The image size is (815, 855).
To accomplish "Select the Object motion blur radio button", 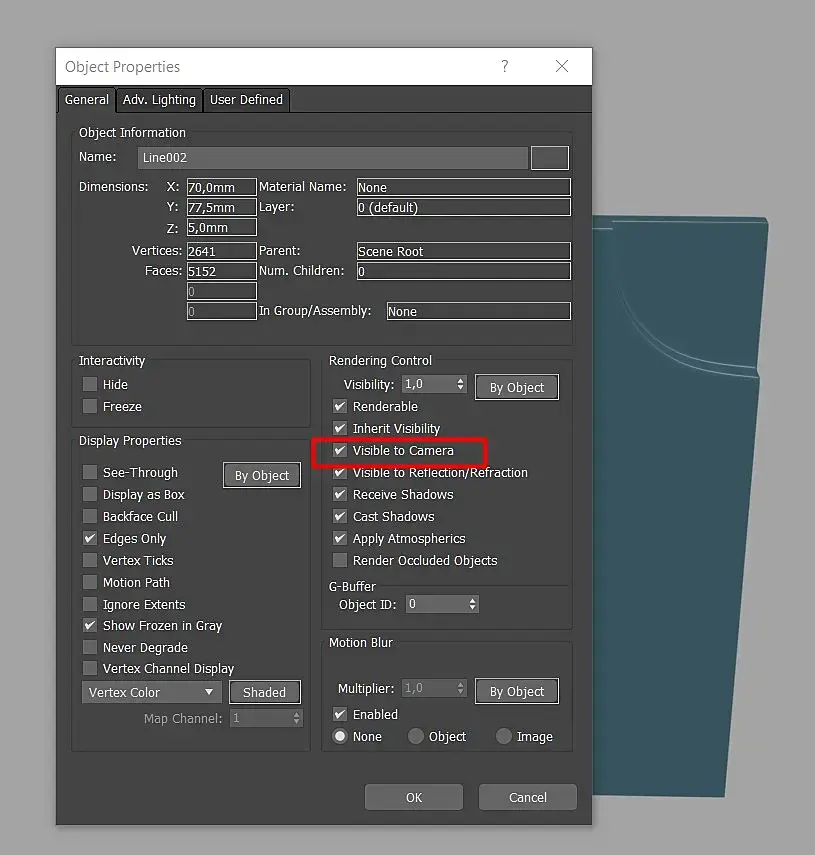I will coord(416,737).
